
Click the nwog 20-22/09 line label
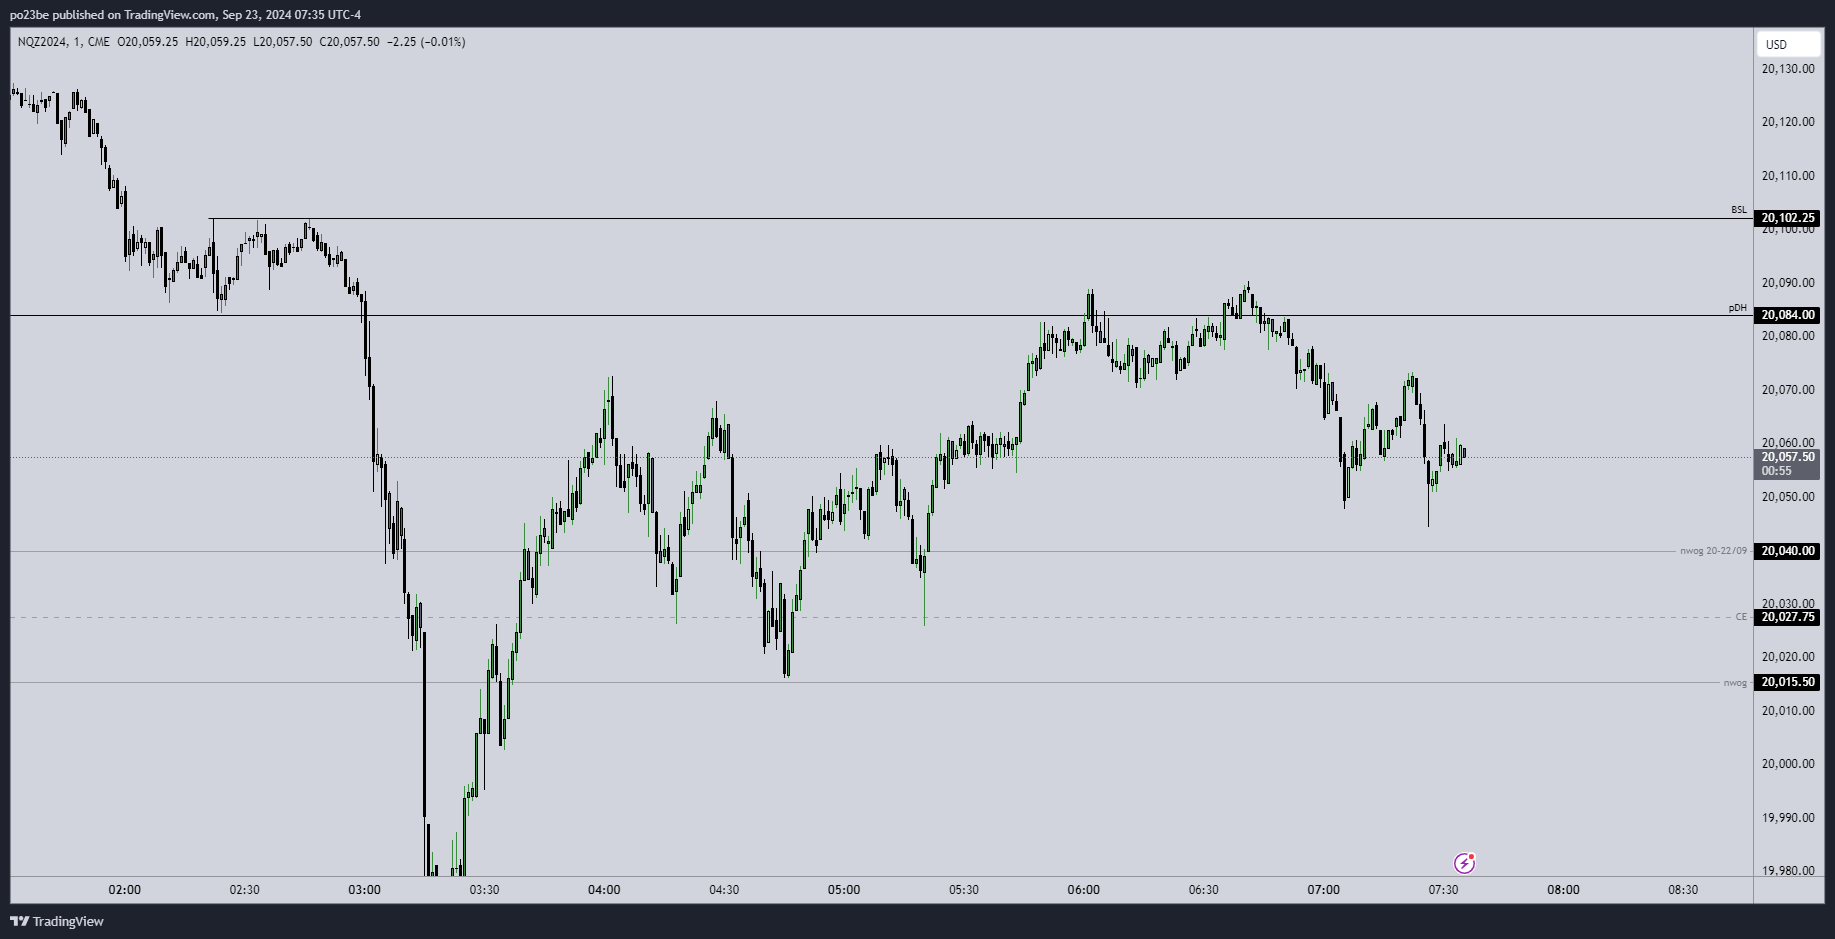pos(1713,551)
